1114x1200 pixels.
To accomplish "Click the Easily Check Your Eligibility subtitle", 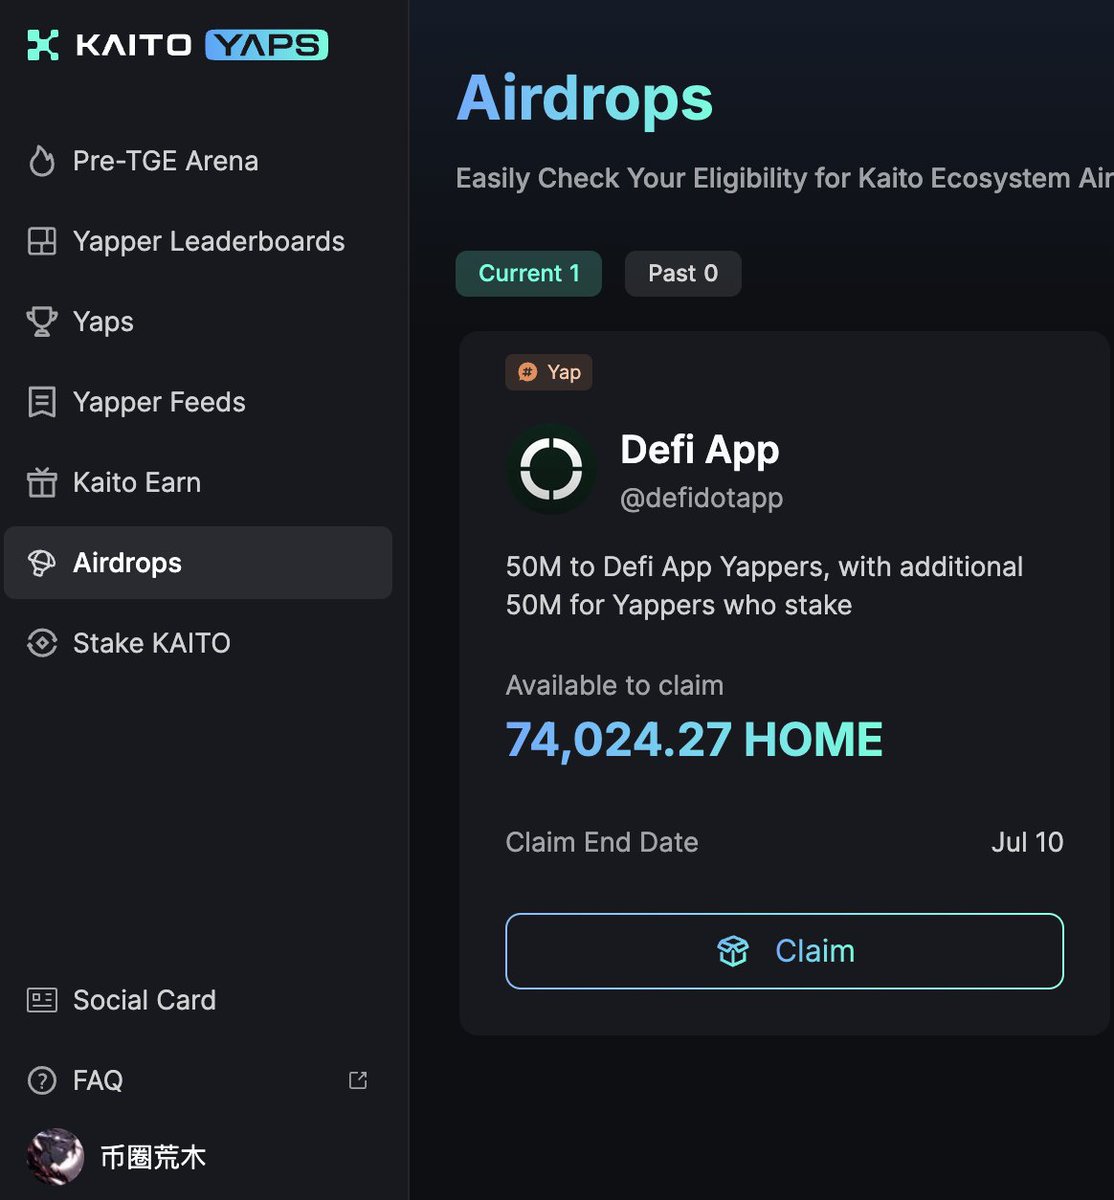I will (x=785, y=178).
